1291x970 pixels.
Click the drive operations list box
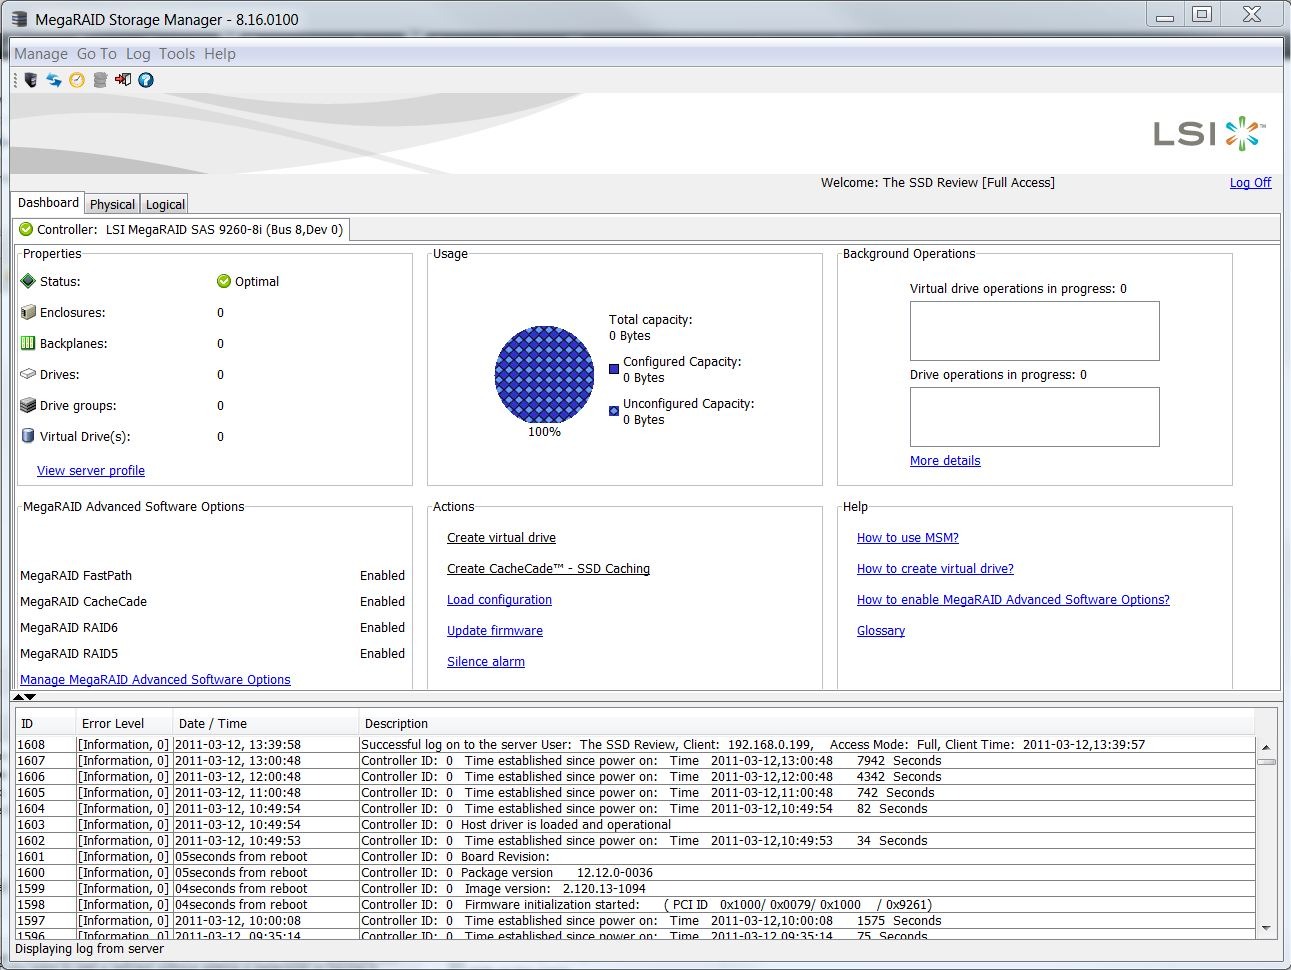pyautogui.click(x=1034, y=417)
